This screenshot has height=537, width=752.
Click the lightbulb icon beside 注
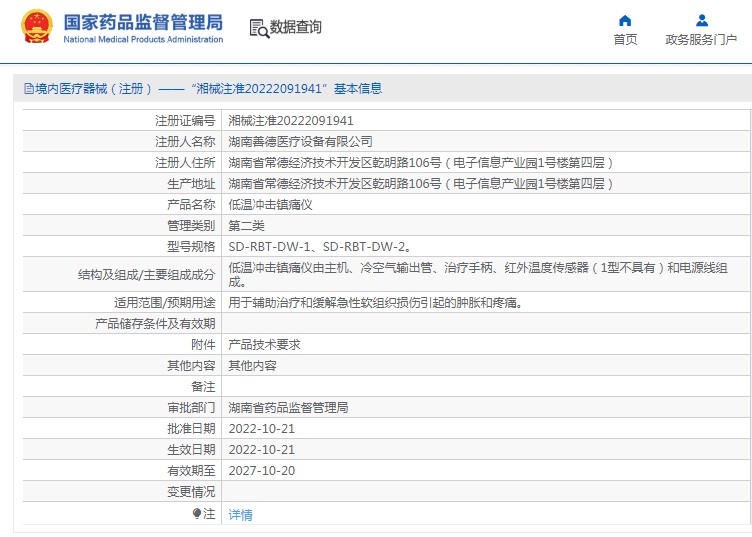tap(197, 514)
